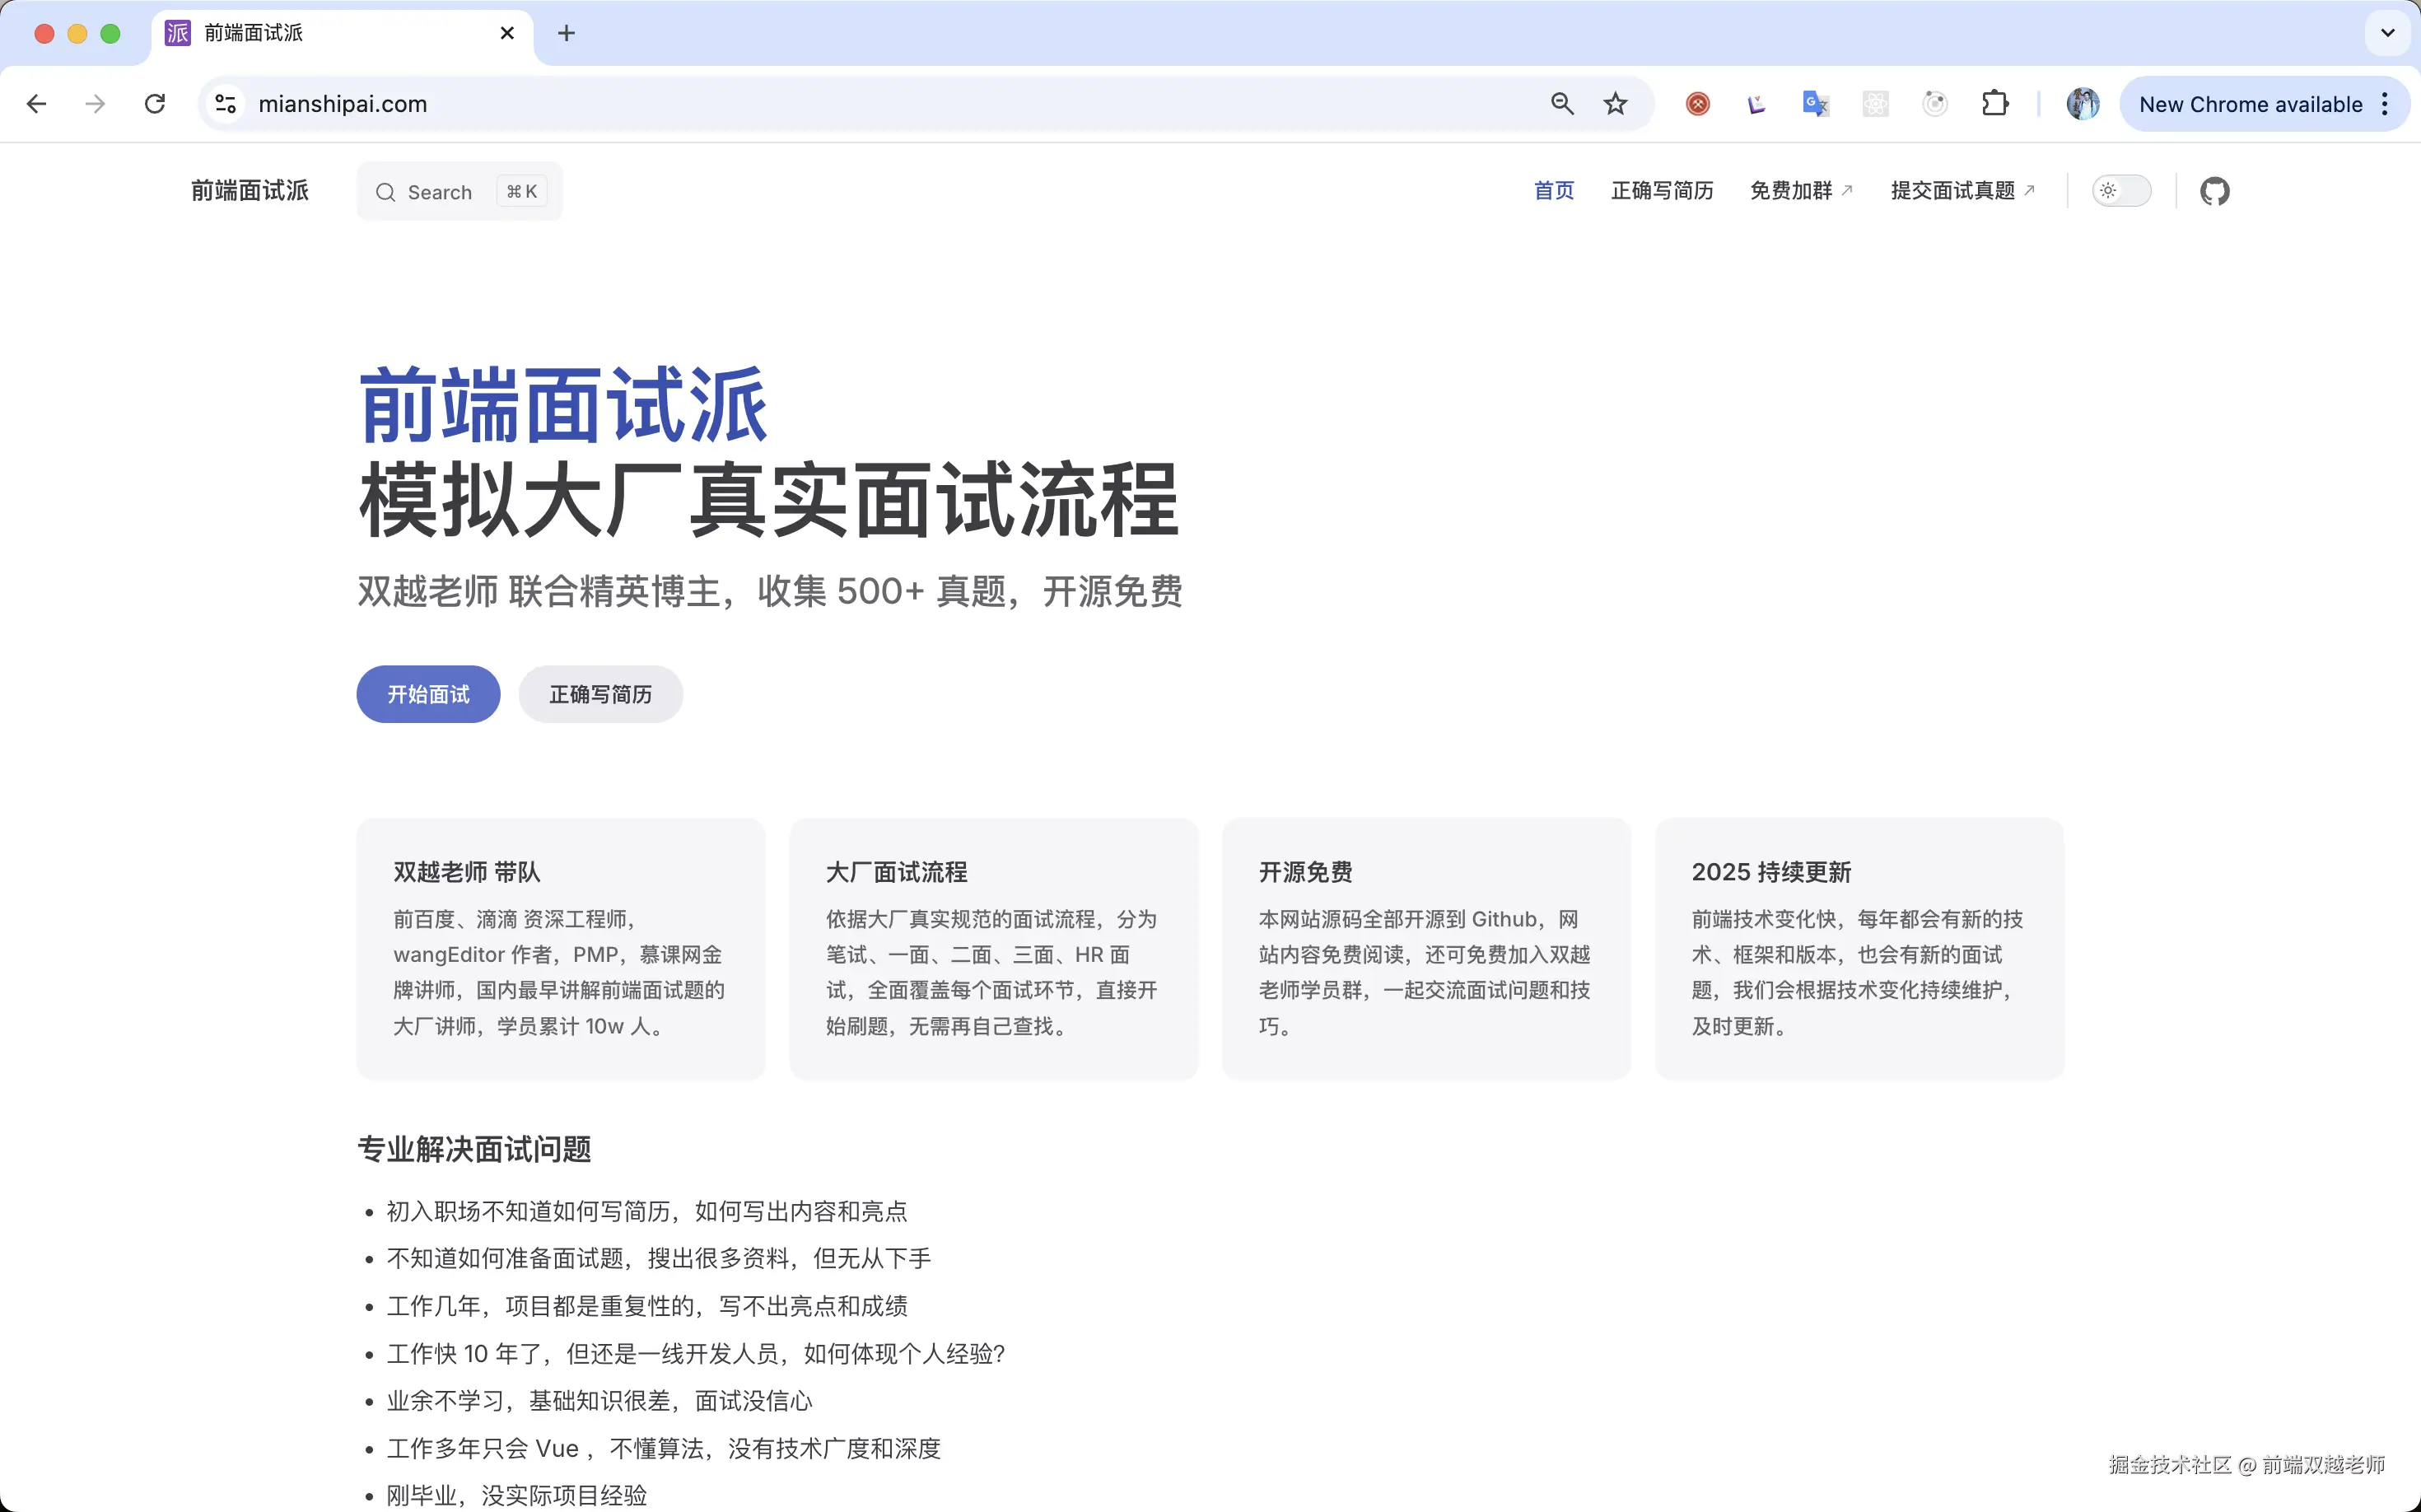
Task: Expand the orbit-shaped extension icon menu
Action: [1934, 103]
